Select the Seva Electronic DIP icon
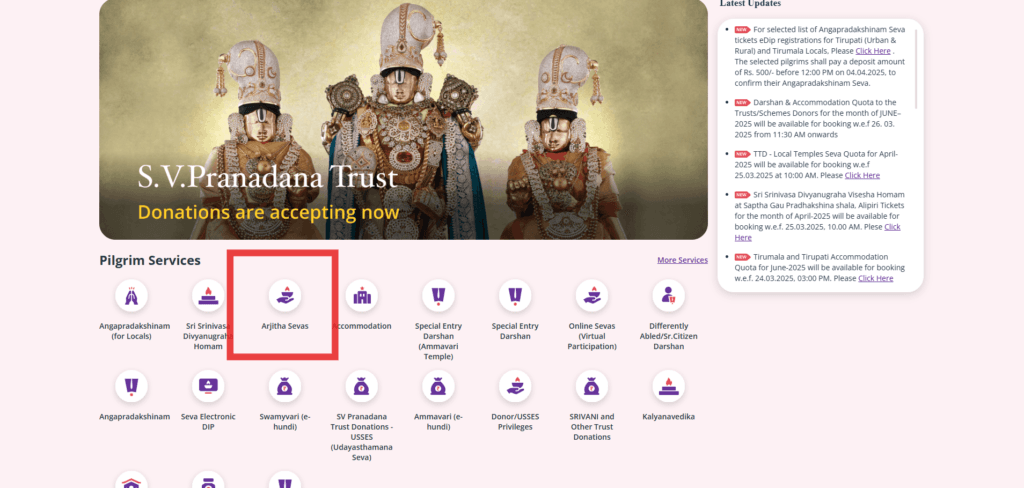 [x=208, y=386]
